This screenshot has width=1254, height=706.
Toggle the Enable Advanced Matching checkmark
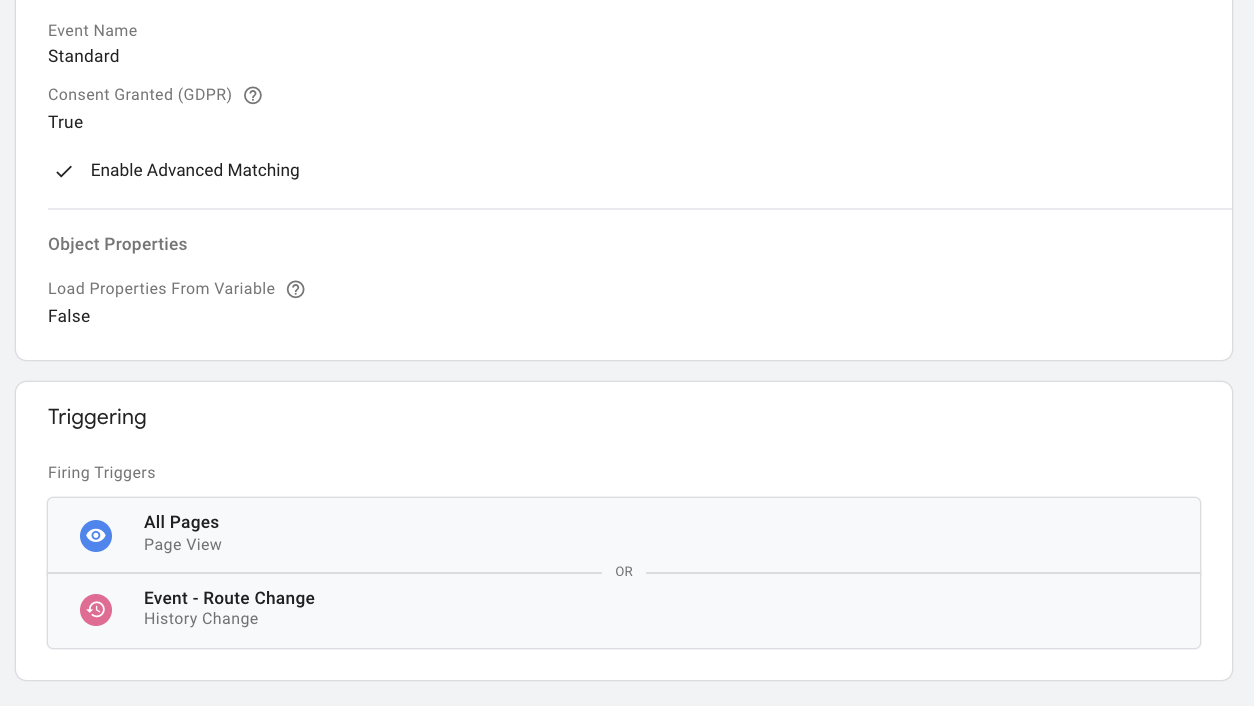(x=64, y=170)
